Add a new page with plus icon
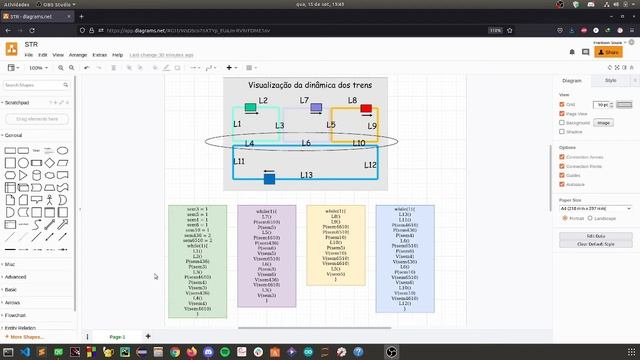The height and width of the screenshot is (360, 640). [148, 336]
